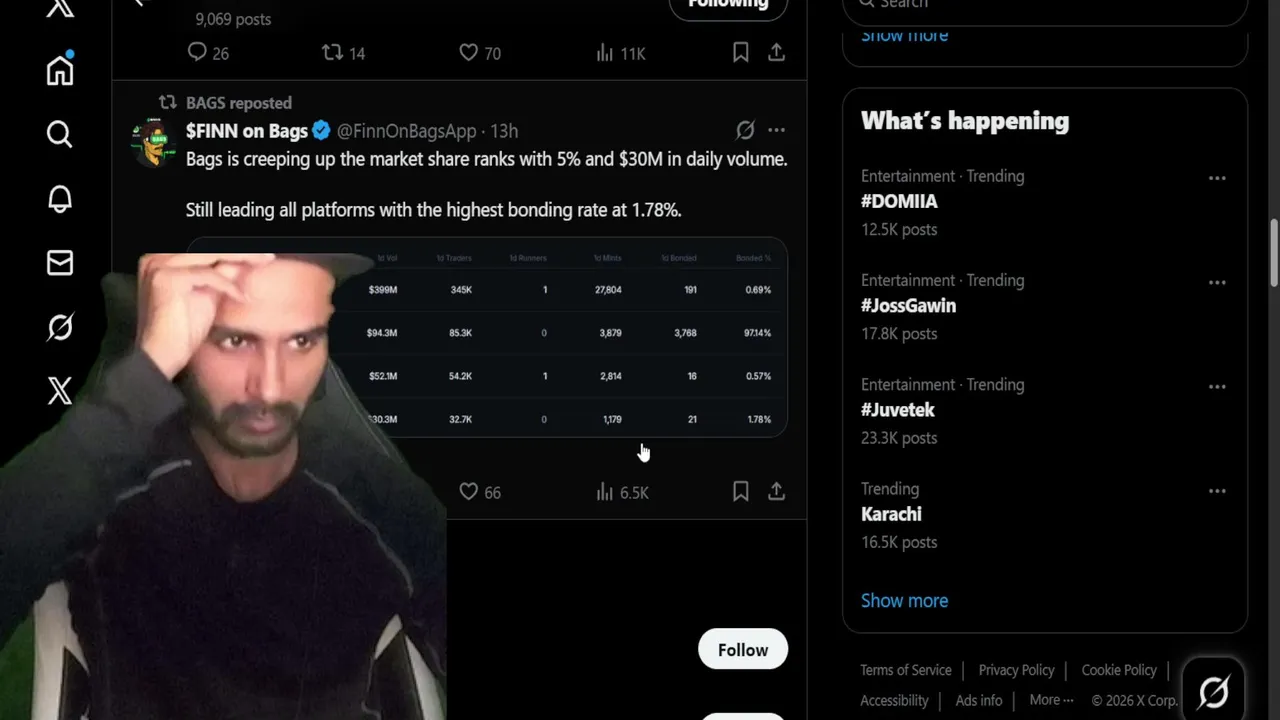Open Home from the left sidebar
The width and height of the screenshot is (1280, 720).
[x=60, y=71]
